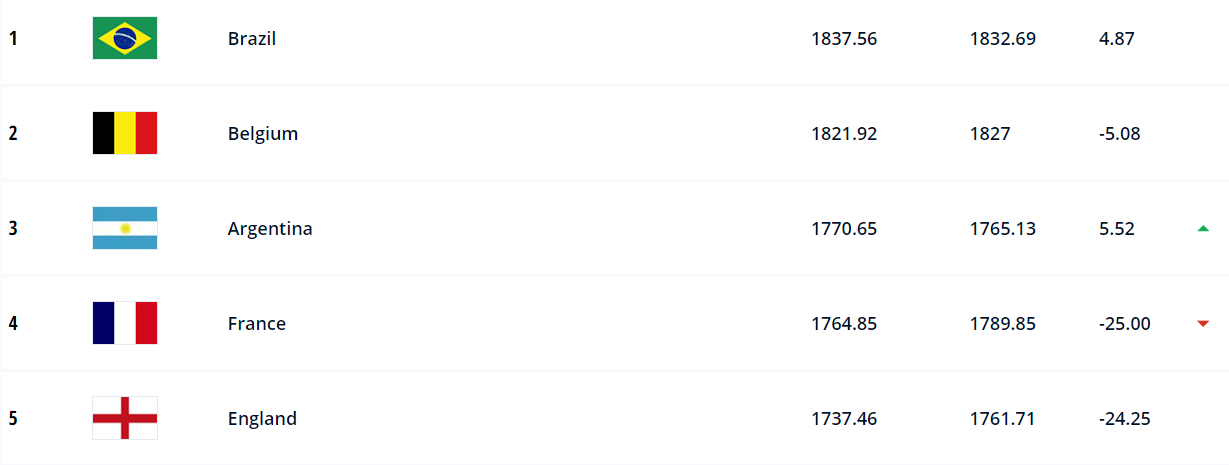This screenshot has height=465, width=1229.
Task: Select Brazil's 4.87 points change
Action: click(1116, 39)
